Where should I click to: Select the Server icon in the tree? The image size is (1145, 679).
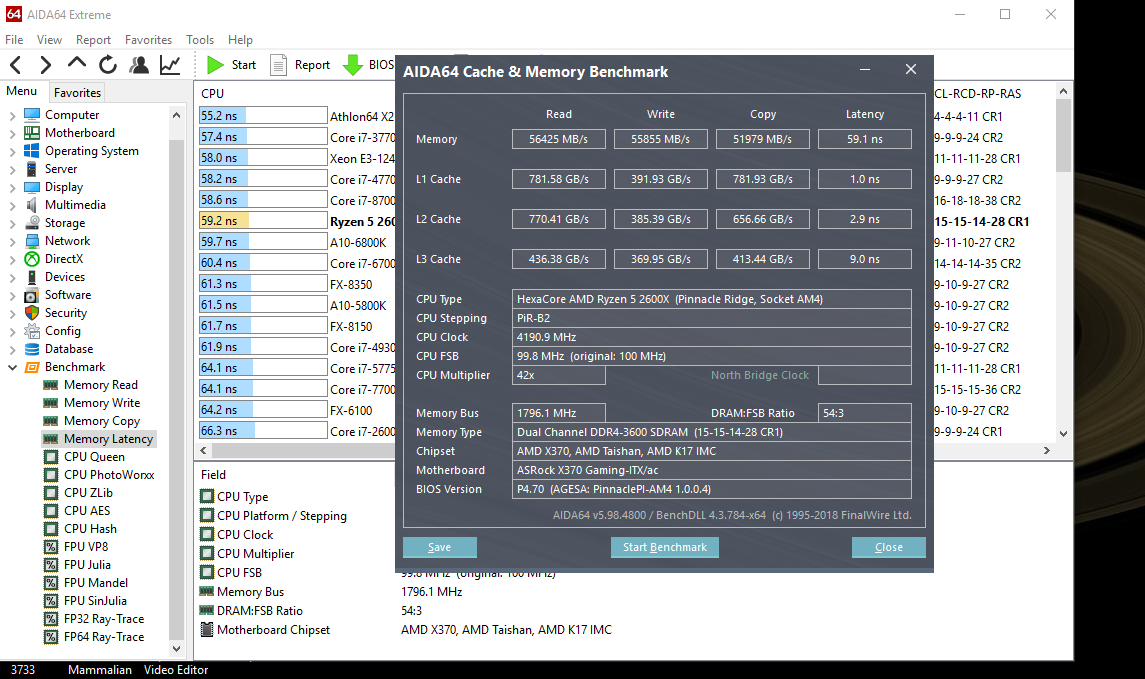coord(32,169)
